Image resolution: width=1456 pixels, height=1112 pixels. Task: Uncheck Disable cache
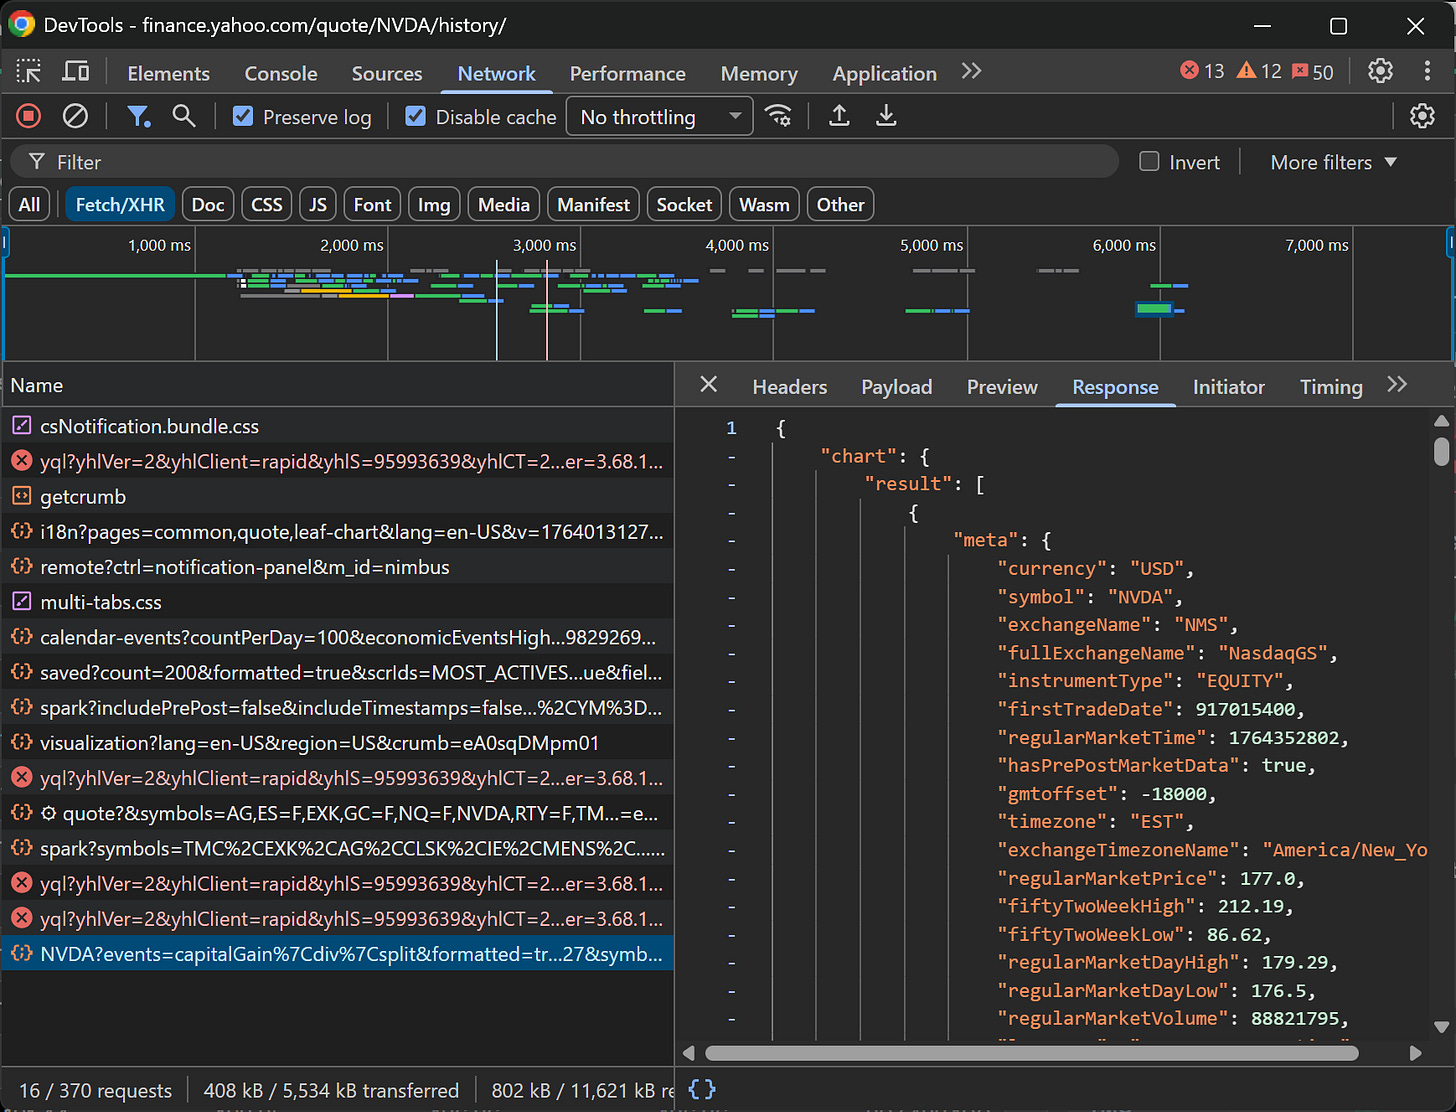(415, 116)
